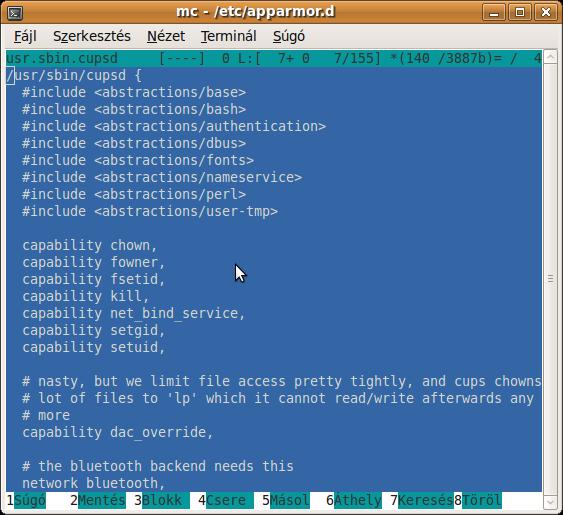Maximize the mc terminal window
The image size is (563, 515).
click(520, 13)
